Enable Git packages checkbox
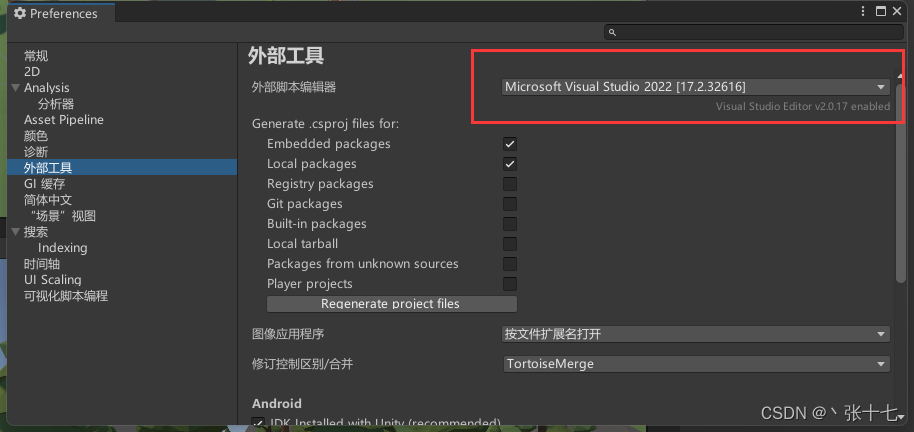This screenshot has height=432, width=914. pyautogui.click(x=510, y=204)
